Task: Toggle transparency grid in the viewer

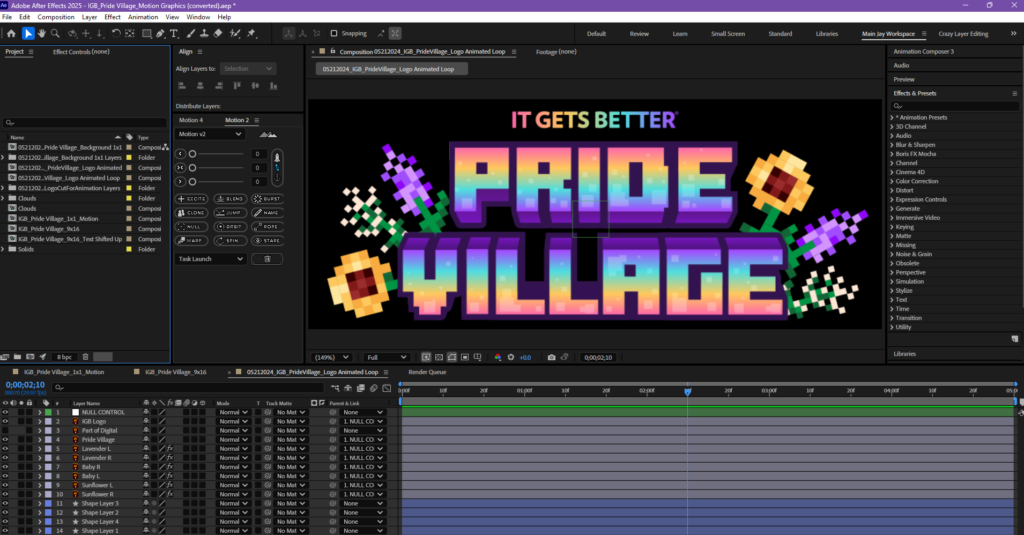Action: tap(439, 357)
